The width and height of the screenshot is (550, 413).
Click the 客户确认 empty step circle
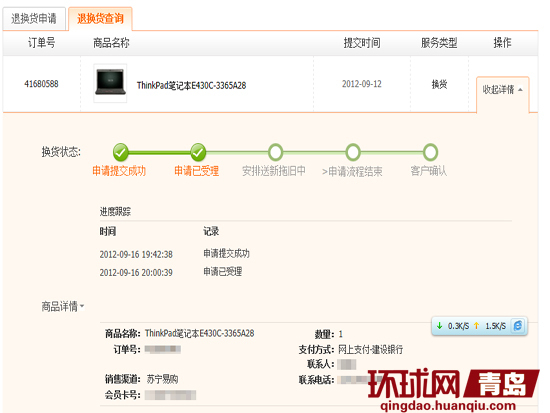tap(430, 152)
